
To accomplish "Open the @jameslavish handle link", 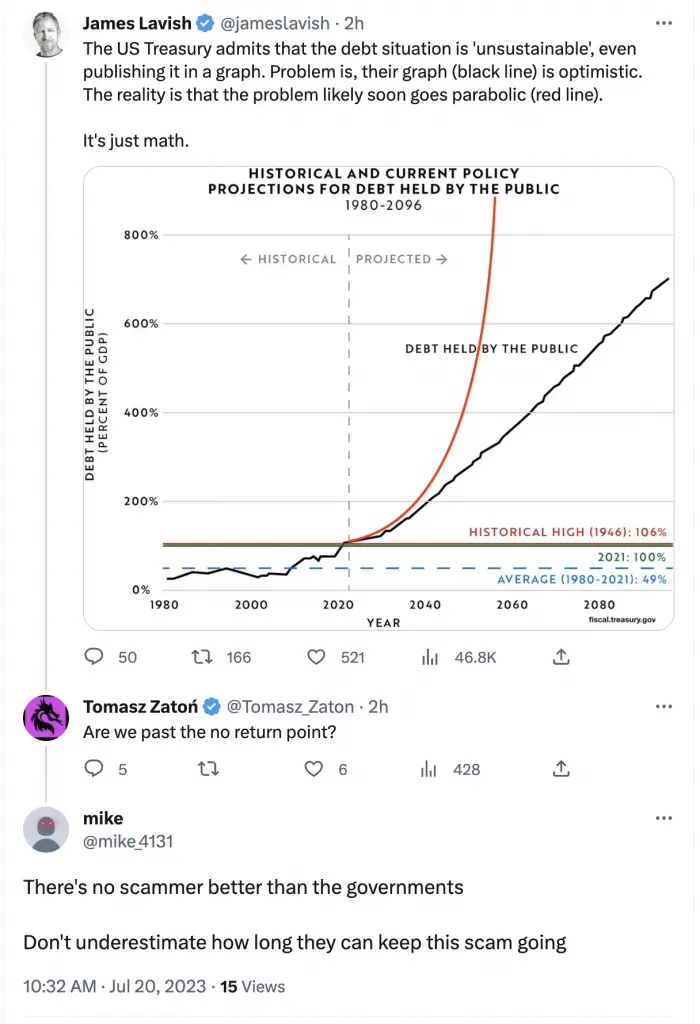I will point(275,23).
